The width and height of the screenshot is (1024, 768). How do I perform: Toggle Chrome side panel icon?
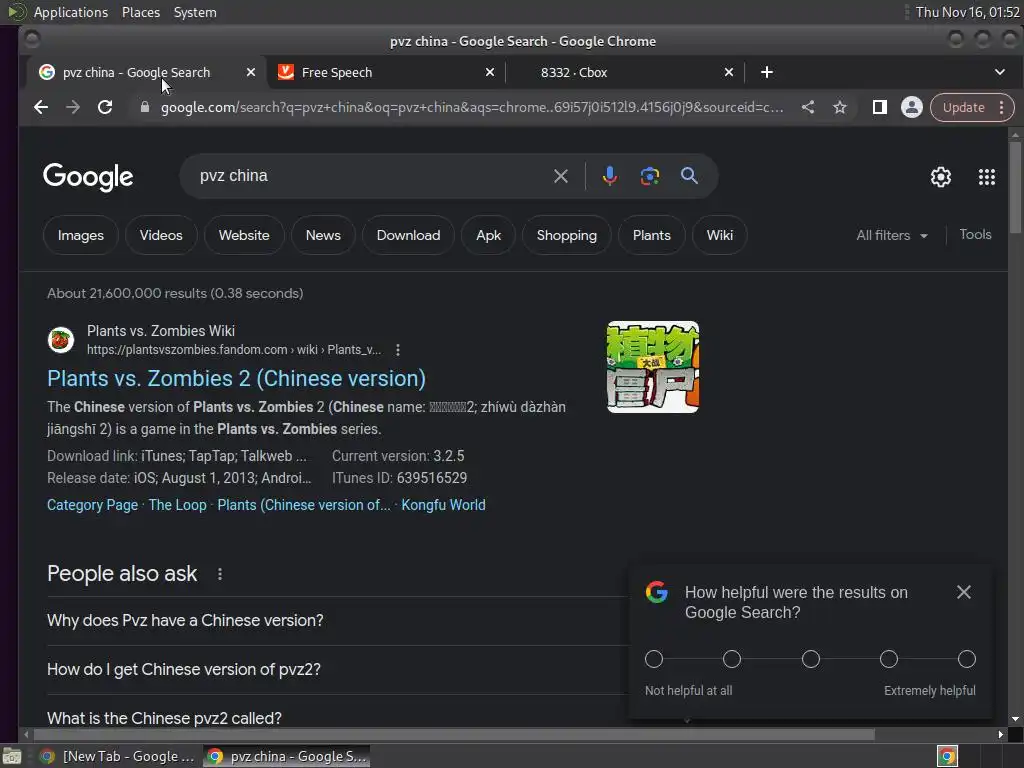880,107
